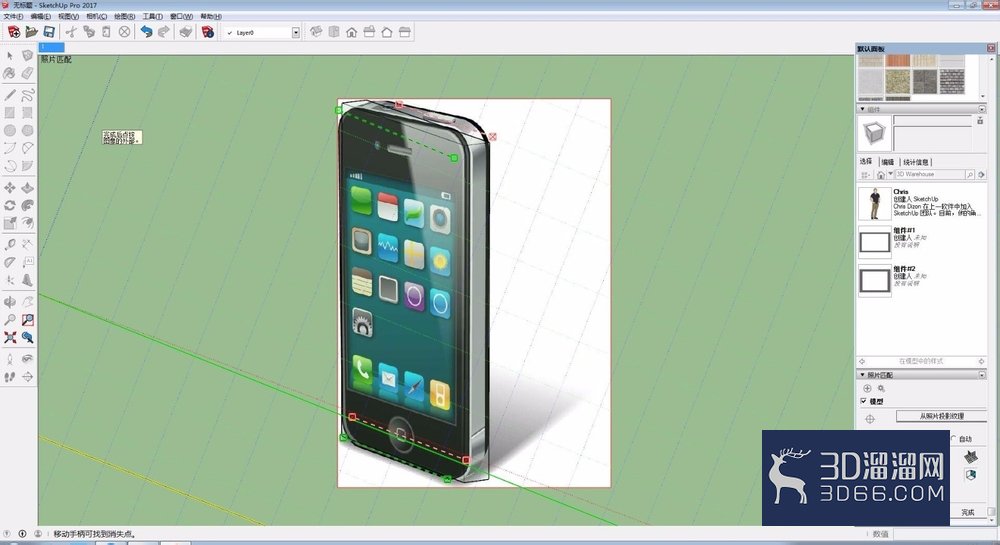
Task: Click the Erase circle-X toolbar icon
Action: [x=124, y=32]
